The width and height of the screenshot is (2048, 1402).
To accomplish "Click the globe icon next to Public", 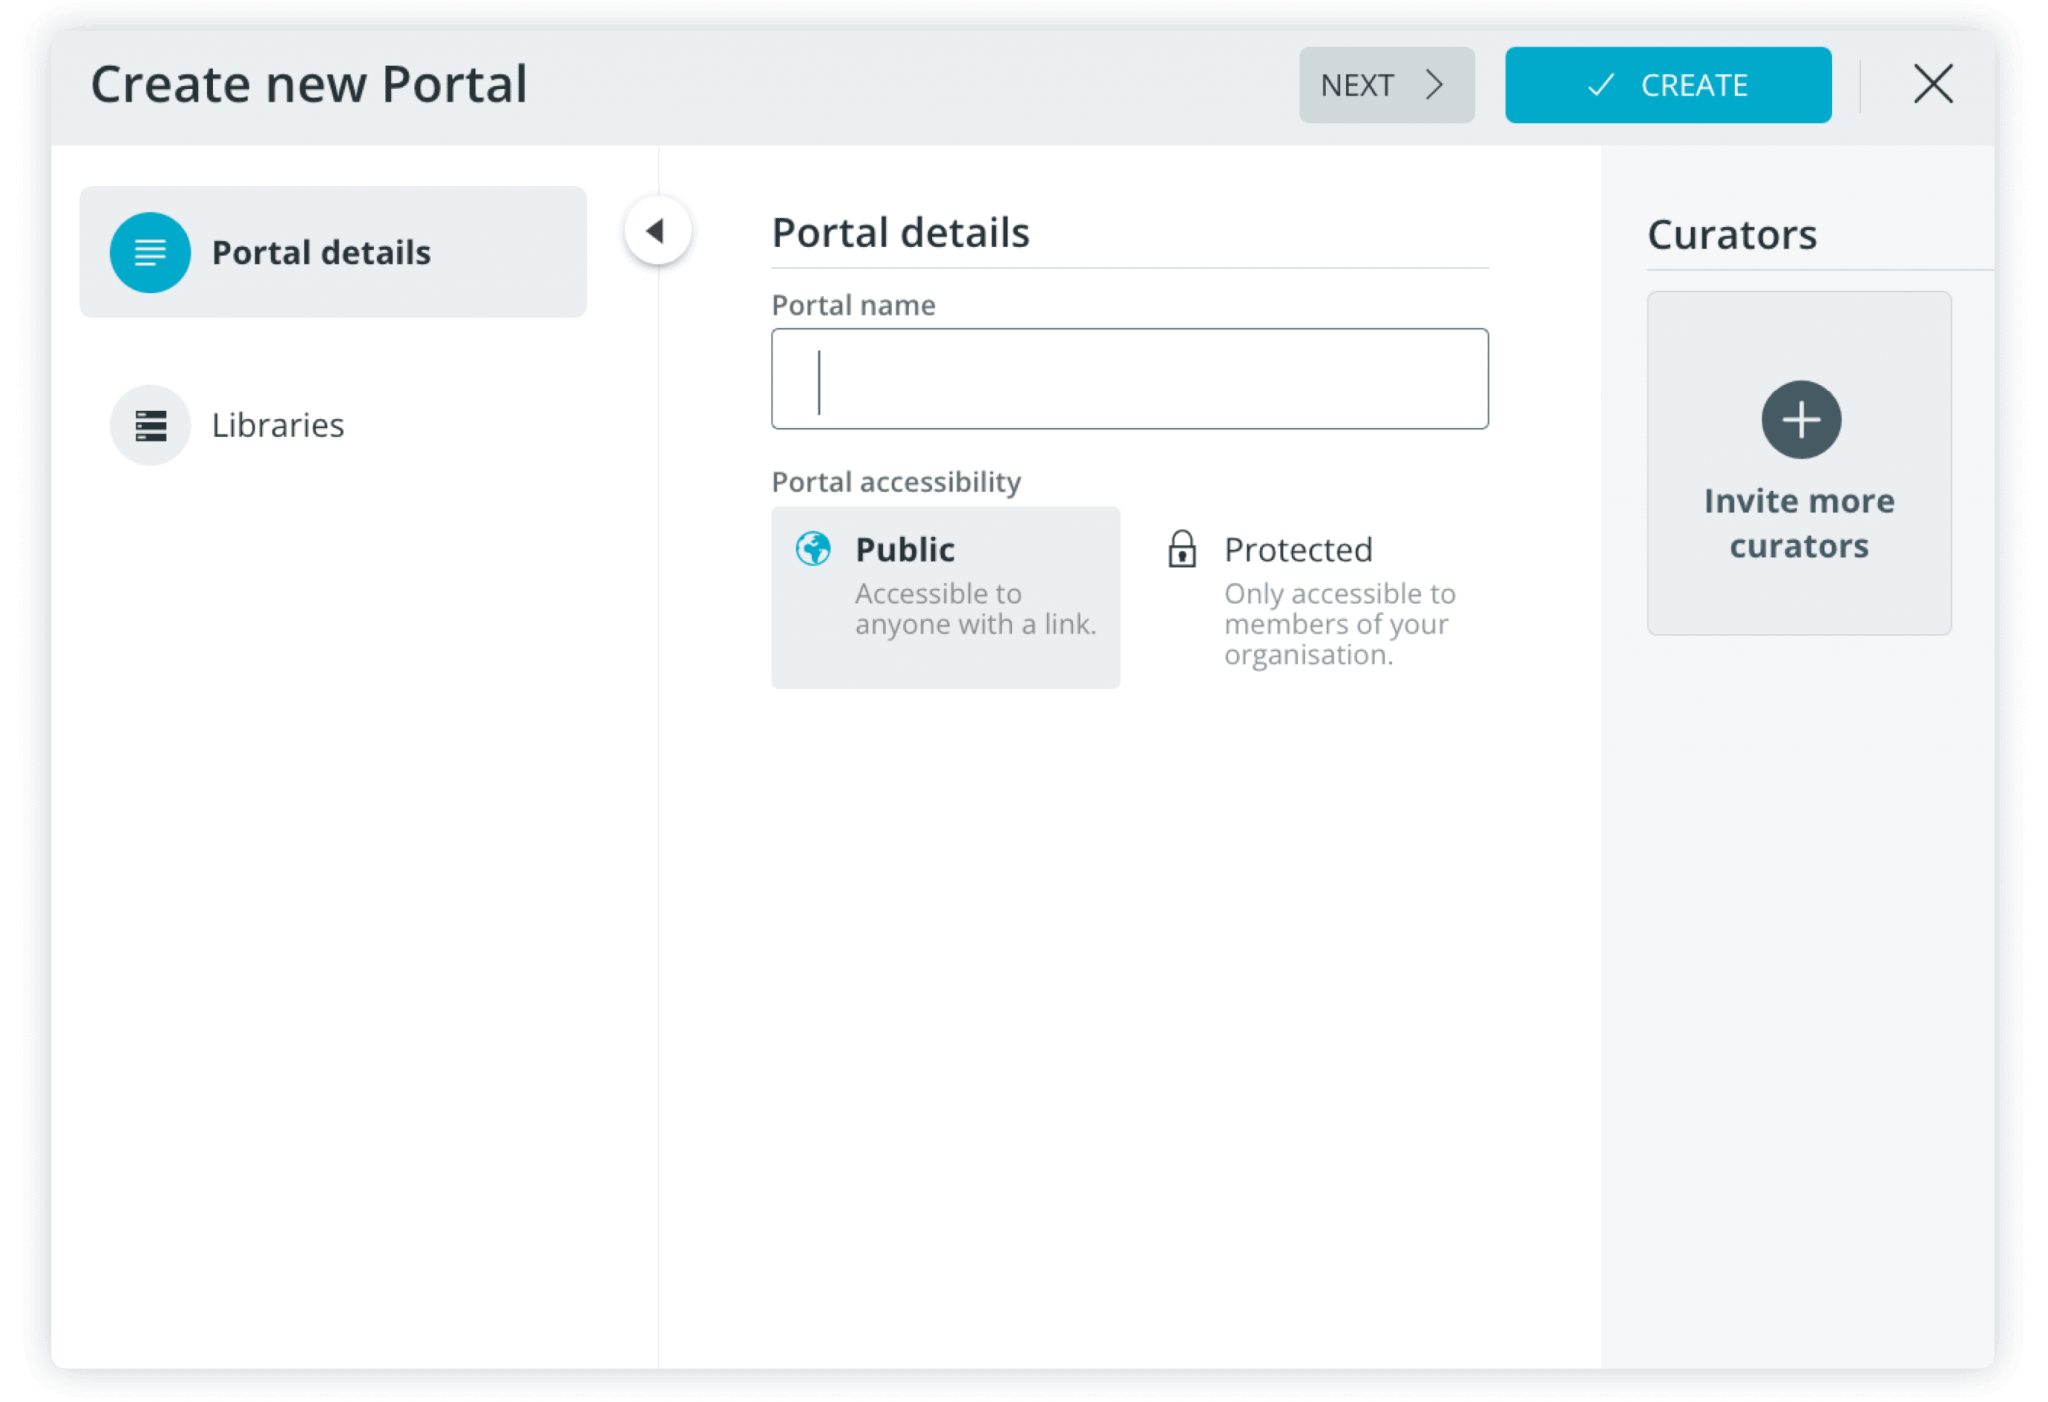I will click(813, 549).
